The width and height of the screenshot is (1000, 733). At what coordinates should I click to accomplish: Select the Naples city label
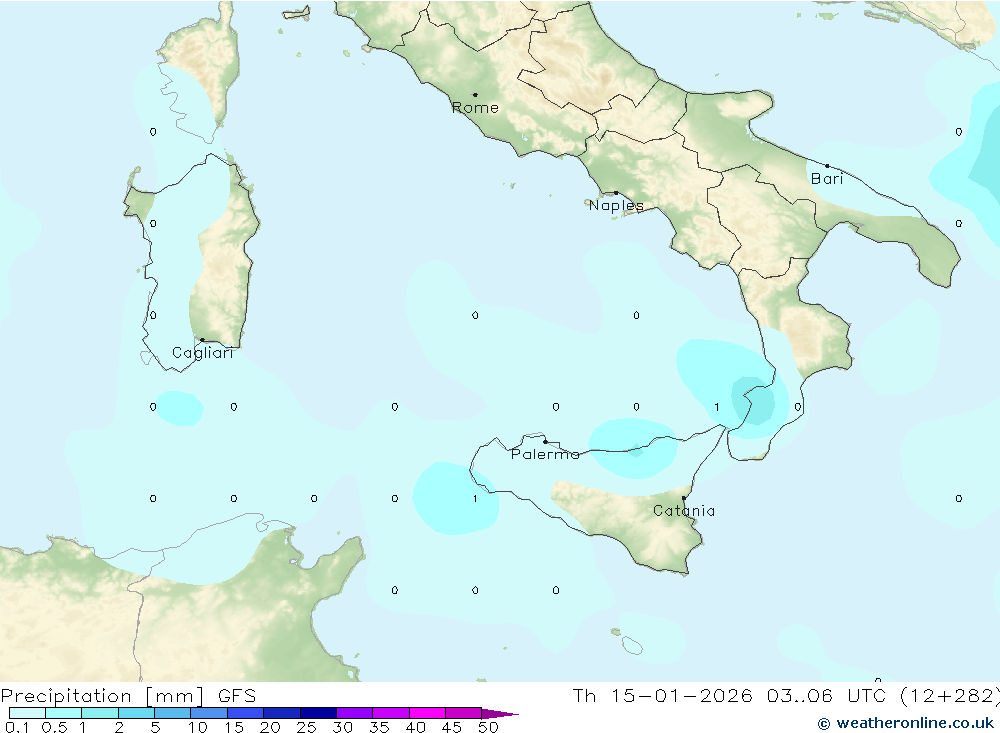[616, 205]
